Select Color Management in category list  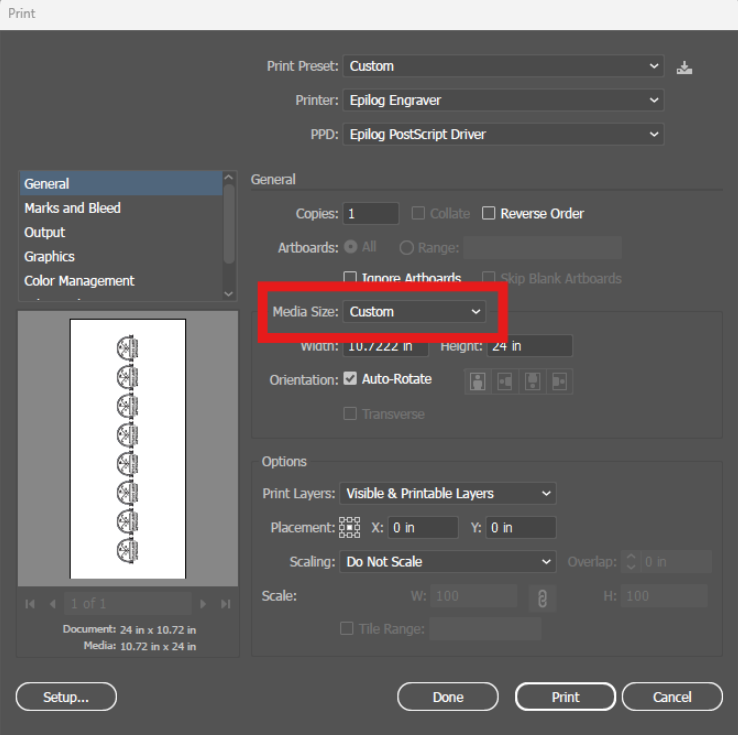coord(79,281)
